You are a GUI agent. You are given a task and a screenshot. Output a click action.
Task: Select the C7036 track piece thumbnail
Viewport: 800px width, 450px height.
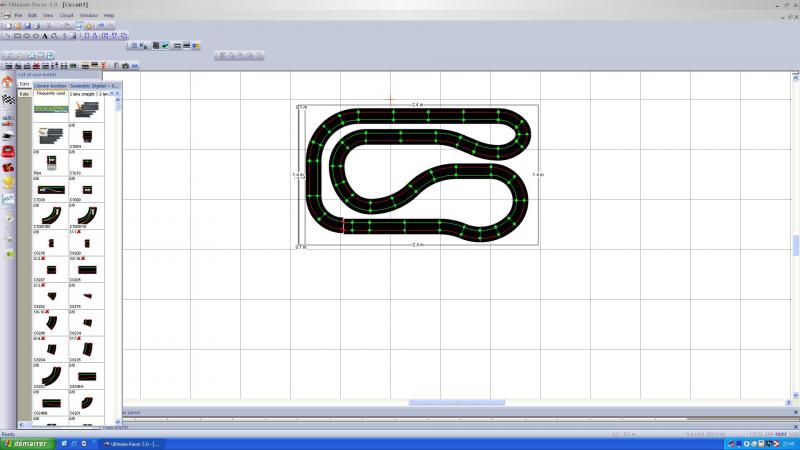tap(50, 188)
